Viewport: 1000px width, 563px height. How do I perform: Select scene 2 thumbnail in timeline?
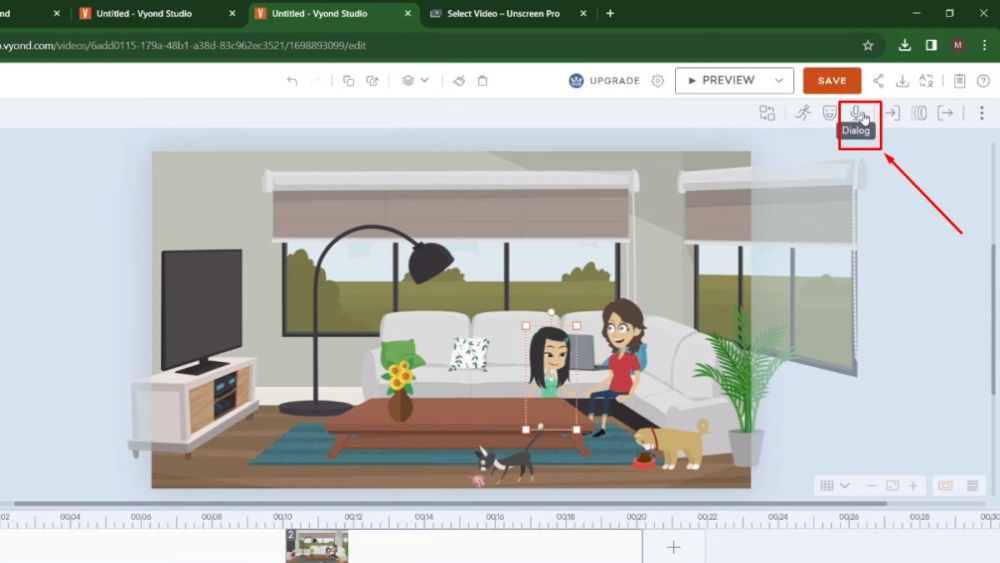[317, 546]
